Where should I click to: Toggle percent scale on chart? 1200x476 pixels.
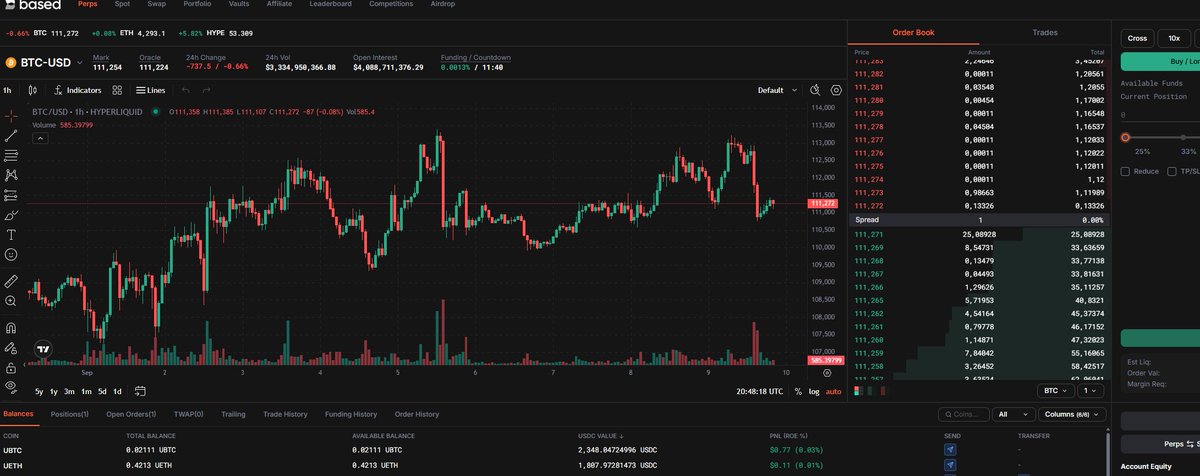(798, 391)
